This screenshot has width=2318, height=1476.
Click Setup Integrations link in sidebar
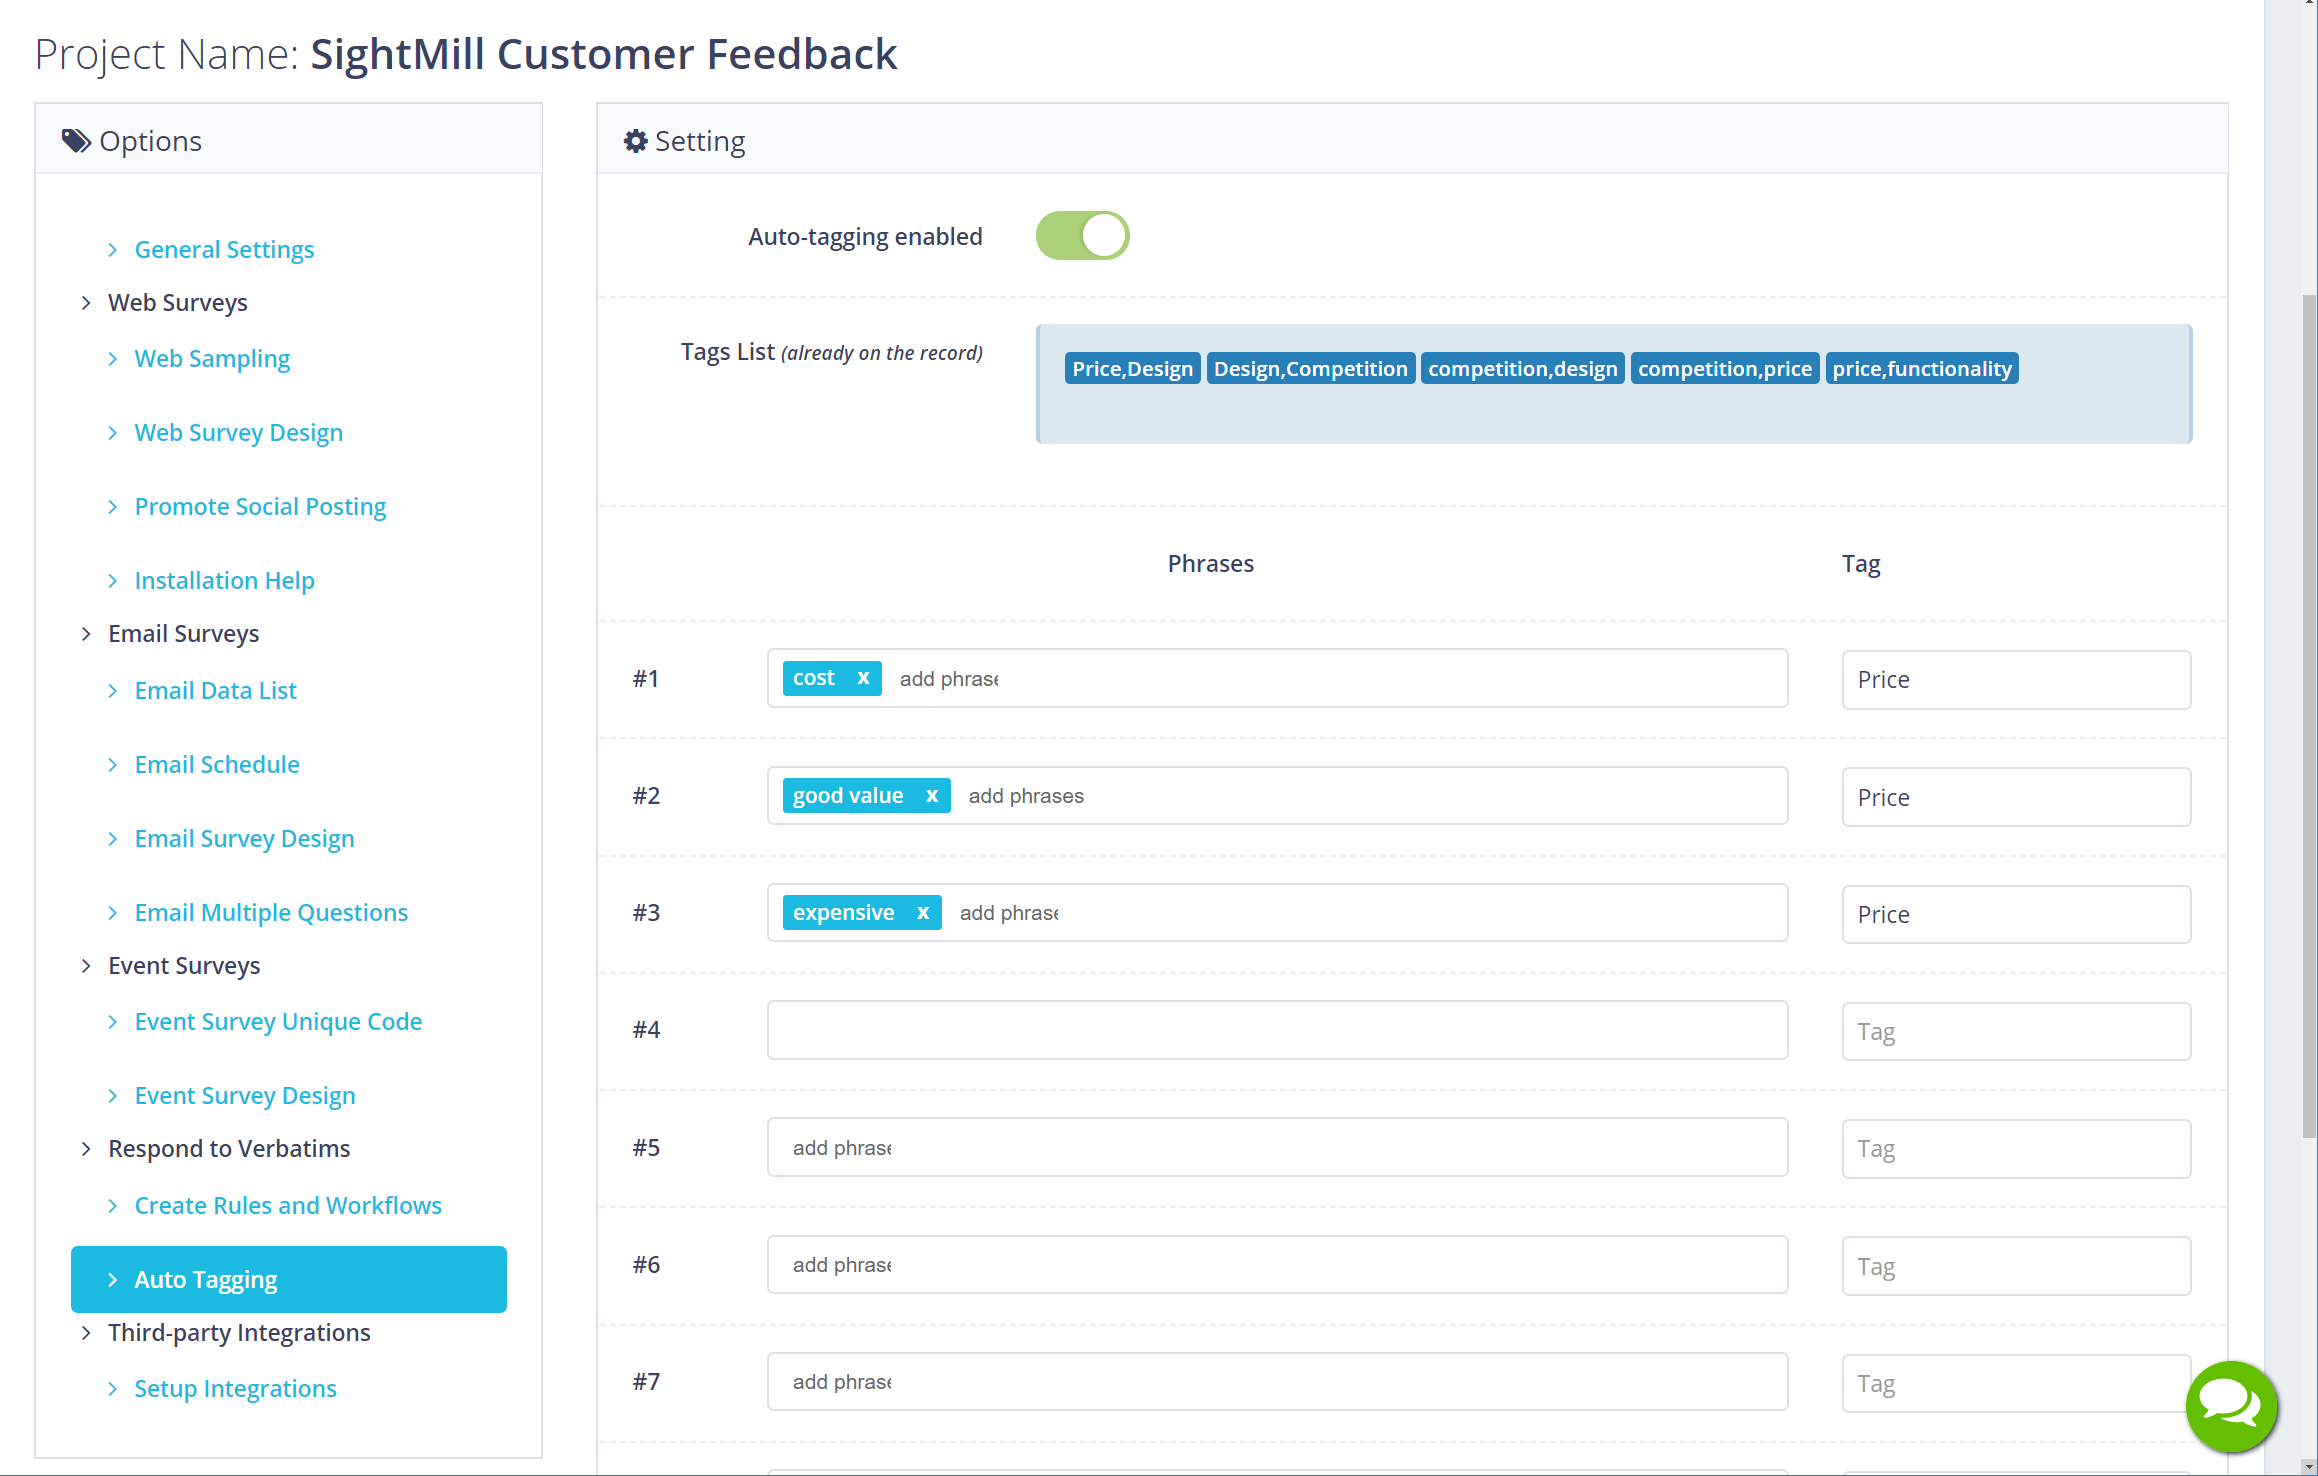point(235,1388)
